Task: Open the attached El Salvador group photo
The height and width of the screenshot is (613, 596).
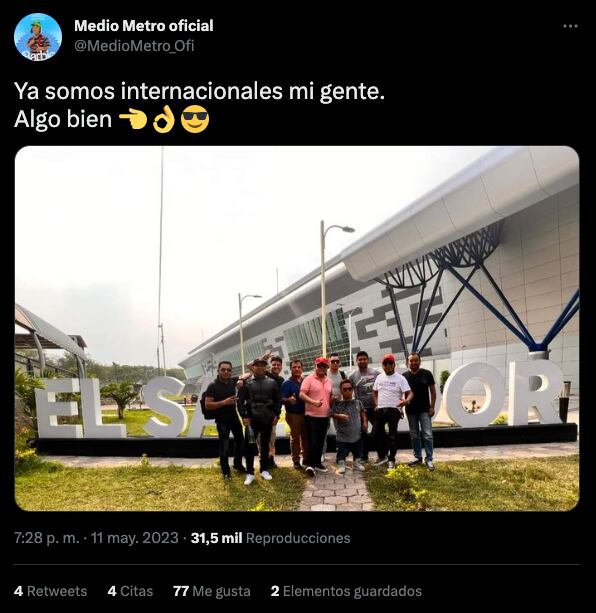Action: coord(297,328)
